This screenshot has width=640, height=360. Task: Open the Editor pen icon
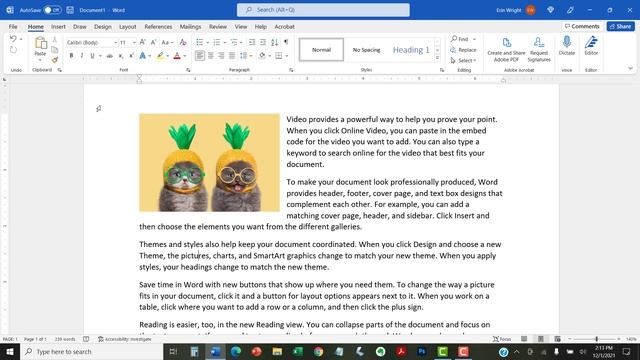click(591, 42)
